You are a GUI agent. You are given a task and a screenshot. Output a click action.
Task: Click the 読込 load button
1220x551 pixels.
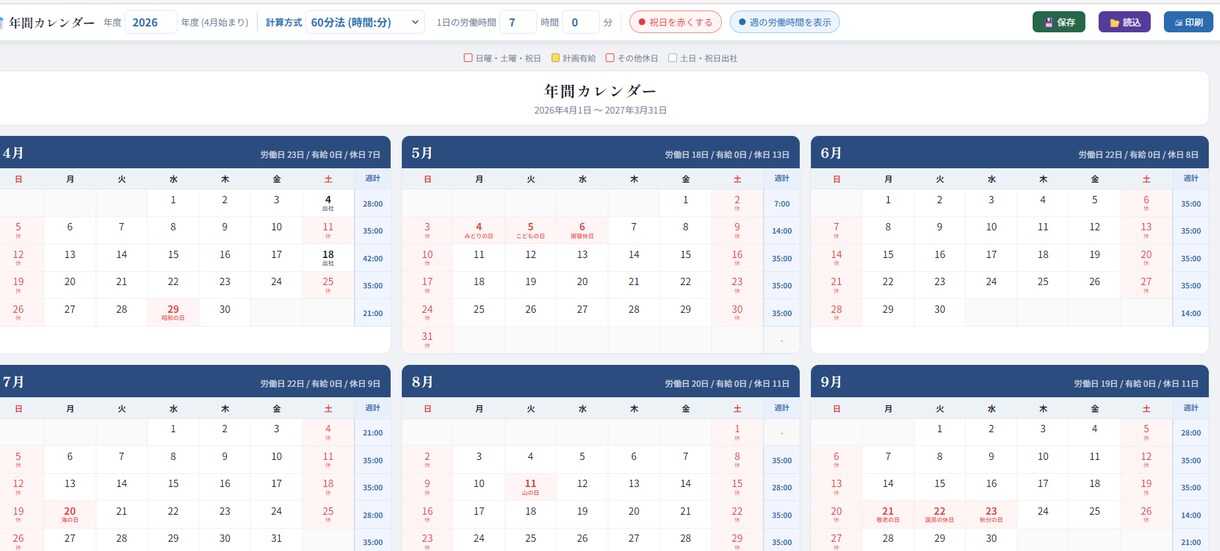click(x=1124, y=22)
